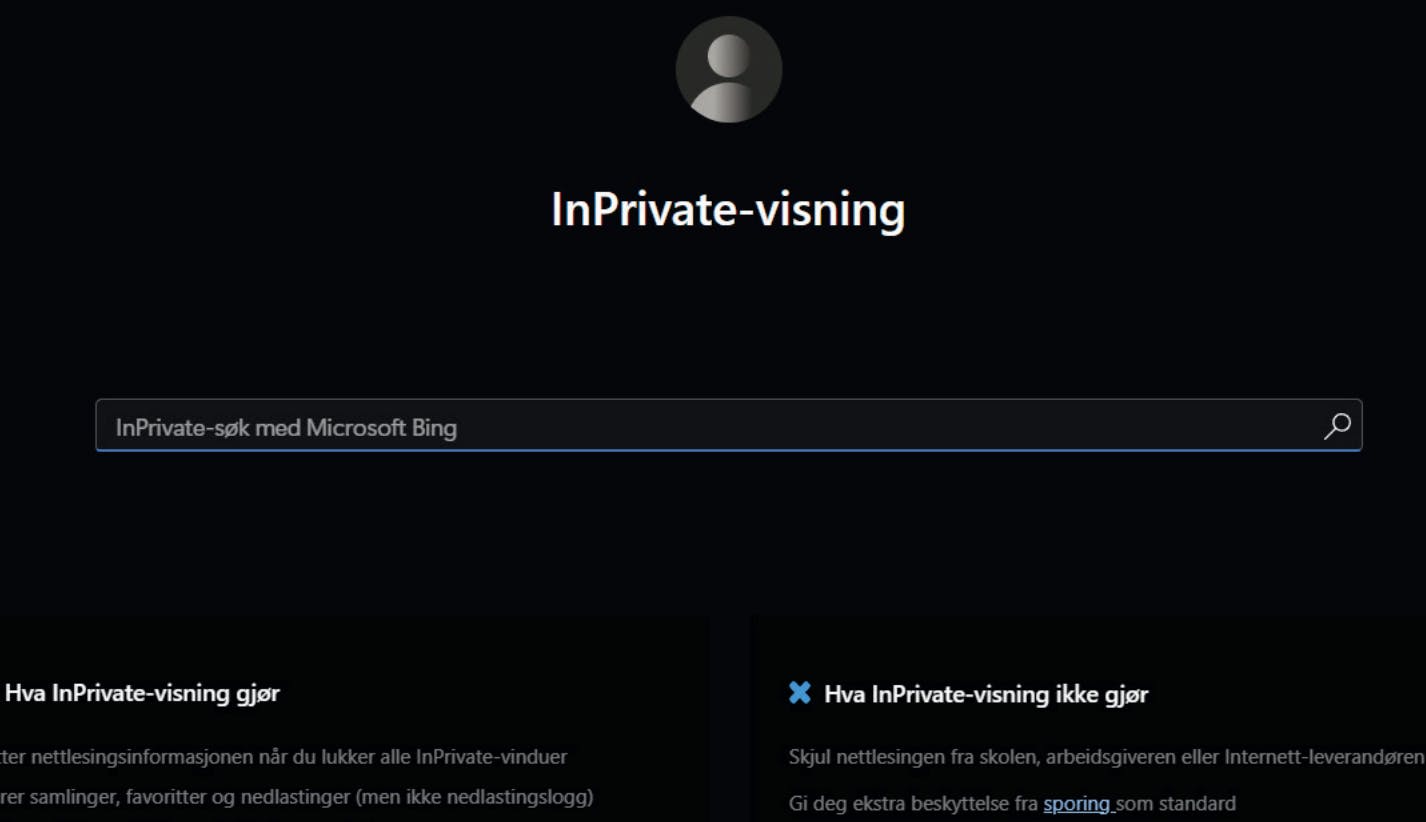Select the 'Hva InPrivate-visning ikke gjør' heading
Image resolution: width=1426 pixels, height=822 pixels.
tap(986, 694)
